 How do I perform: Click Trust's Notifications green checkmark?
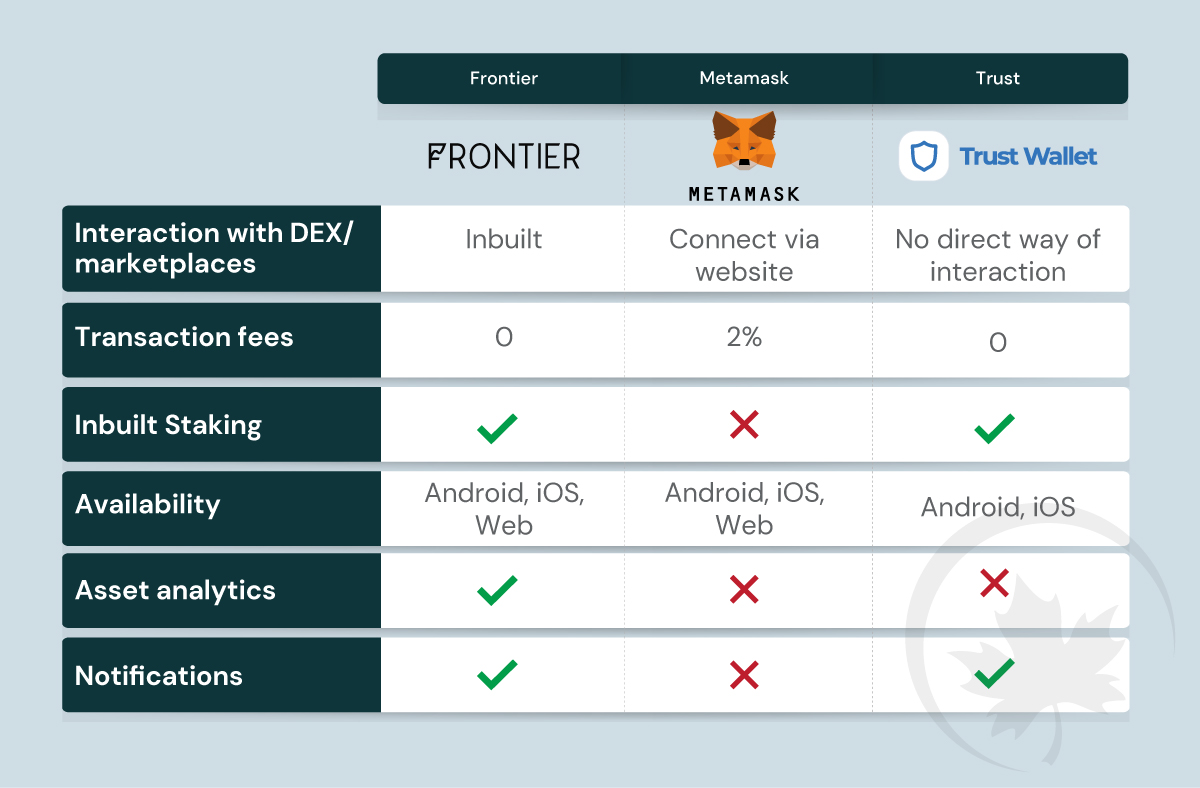coord(995,673)
